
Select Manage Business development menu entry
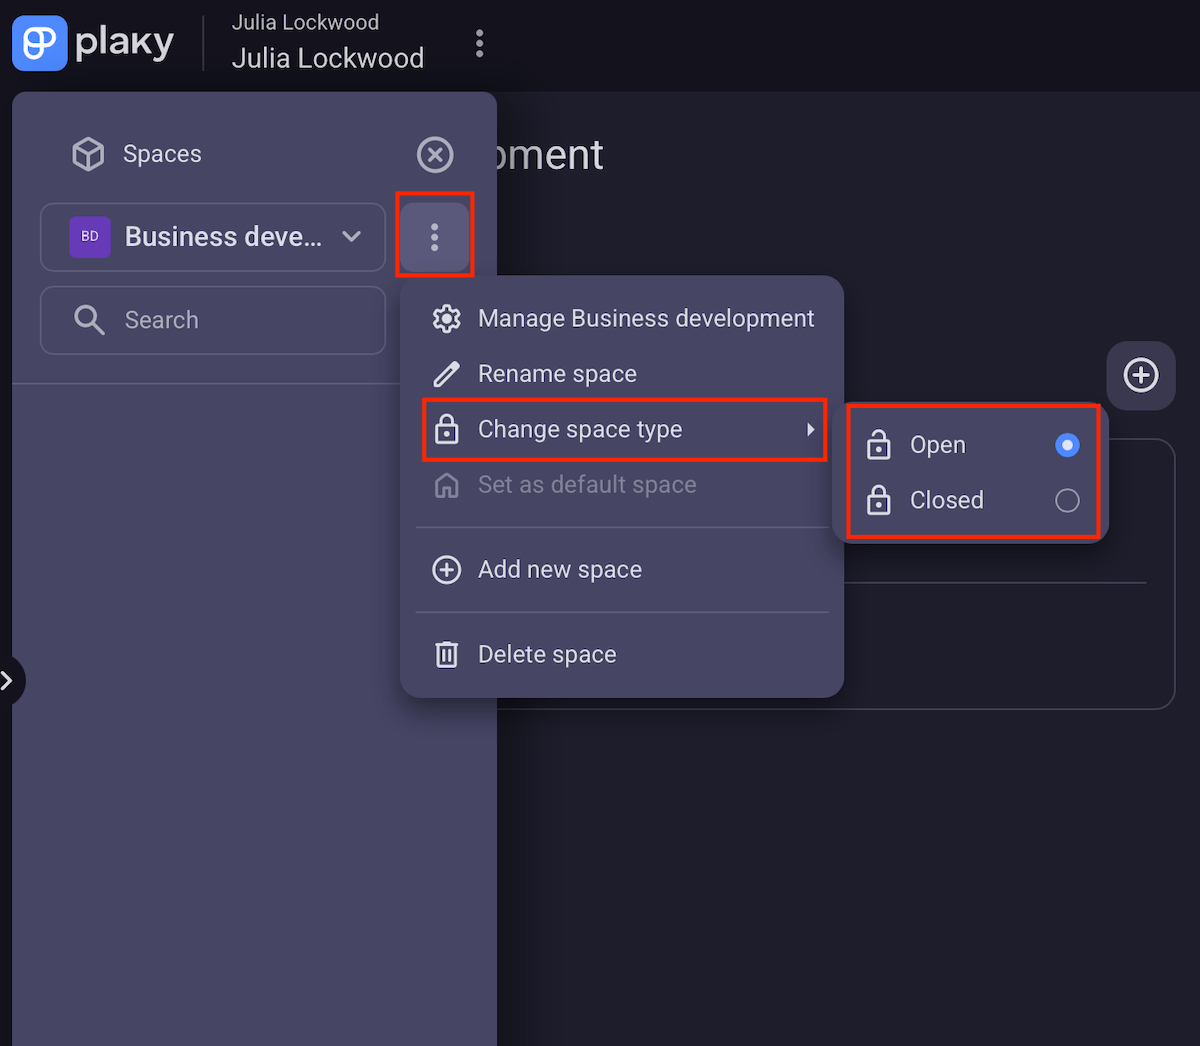(x=645, y=318)
